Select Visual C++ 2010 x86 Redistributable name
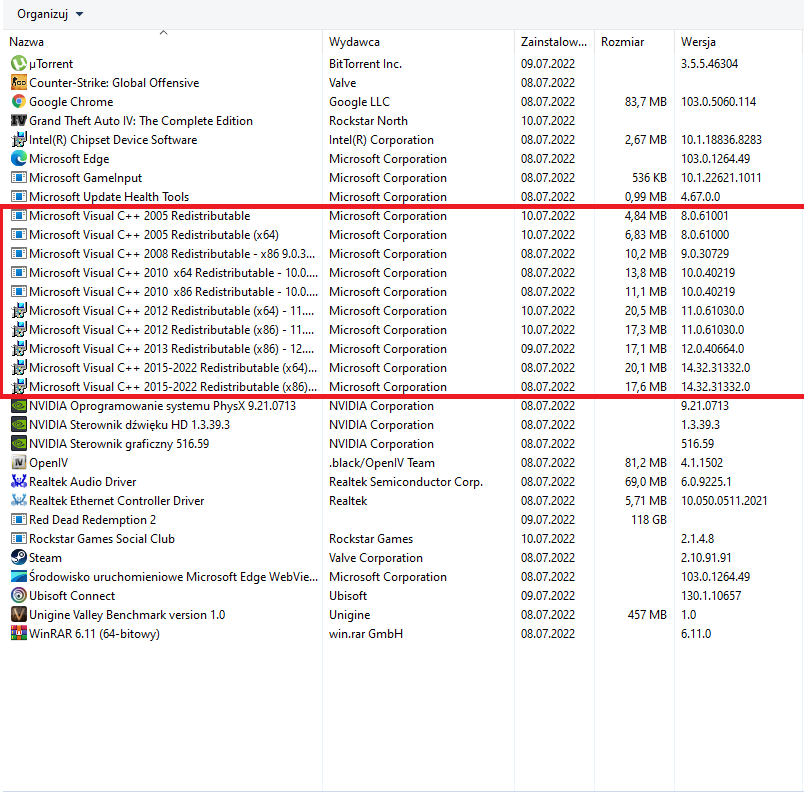Screen dimensions: 804x792 [173, 292]
